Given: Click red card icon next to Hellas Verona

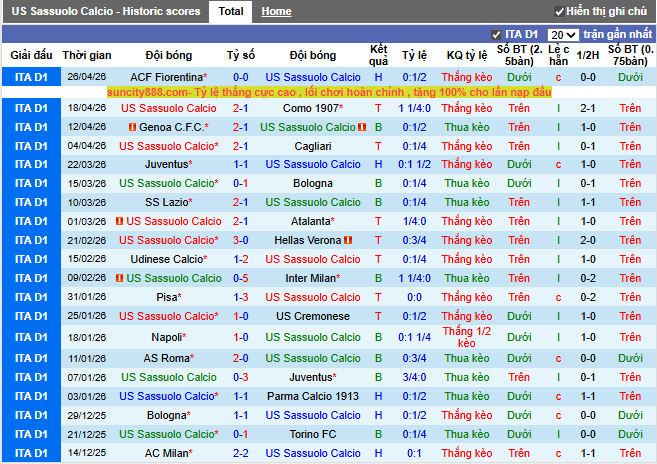Looking at the screenshot, I should (x=348, y=240).
